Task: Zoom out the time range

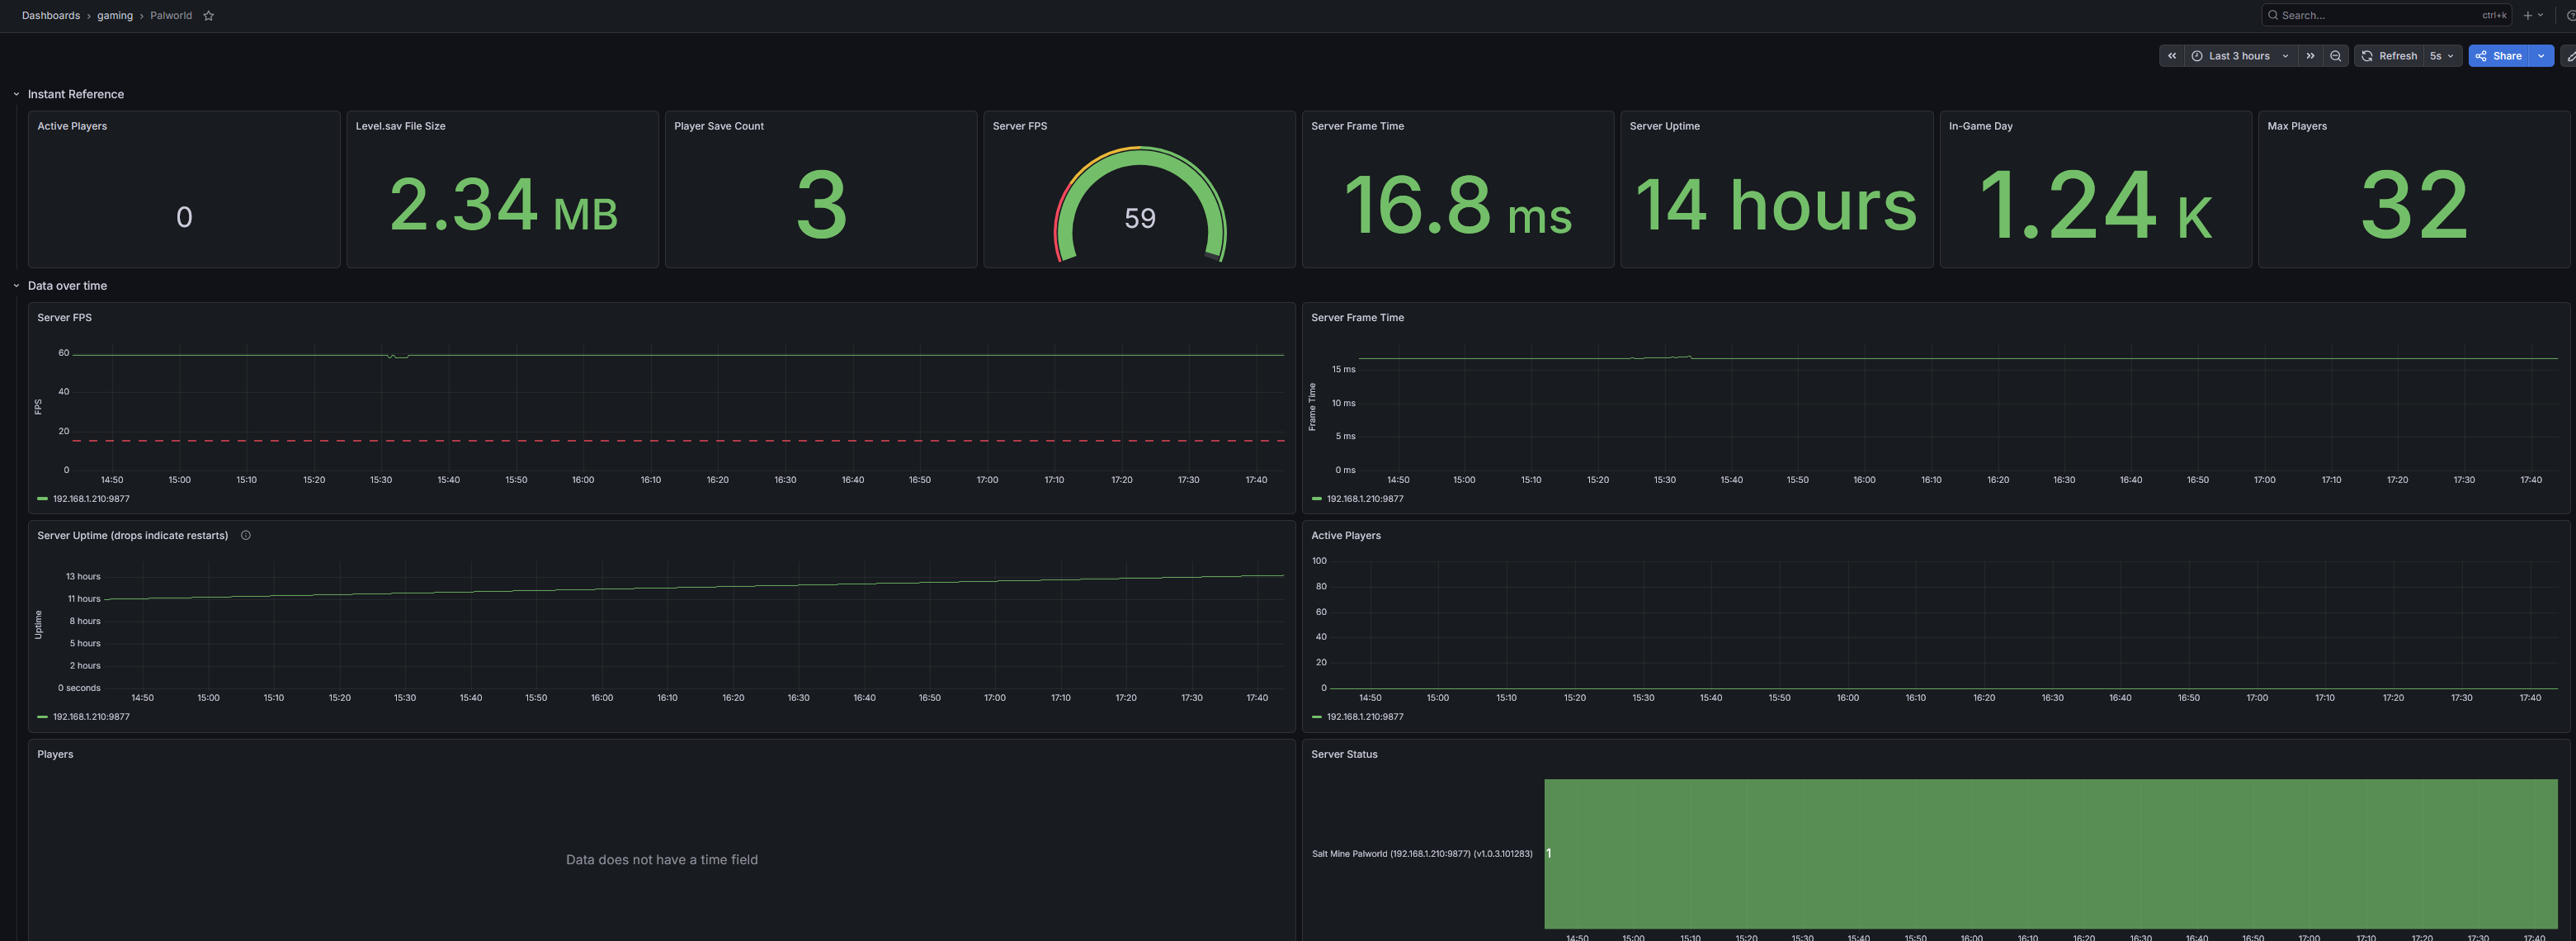Action: tap(2335, 56)
